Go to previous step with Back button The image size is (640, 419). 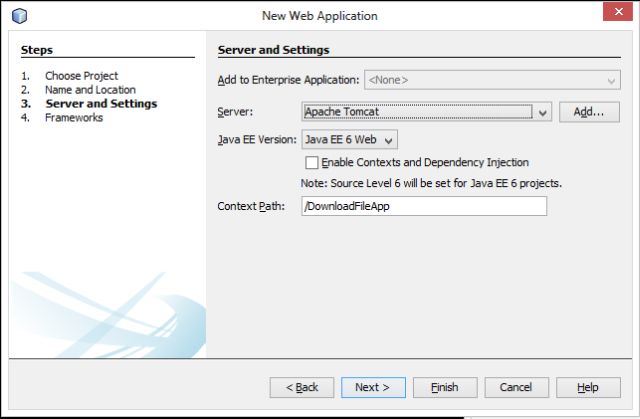coord(302,387)
